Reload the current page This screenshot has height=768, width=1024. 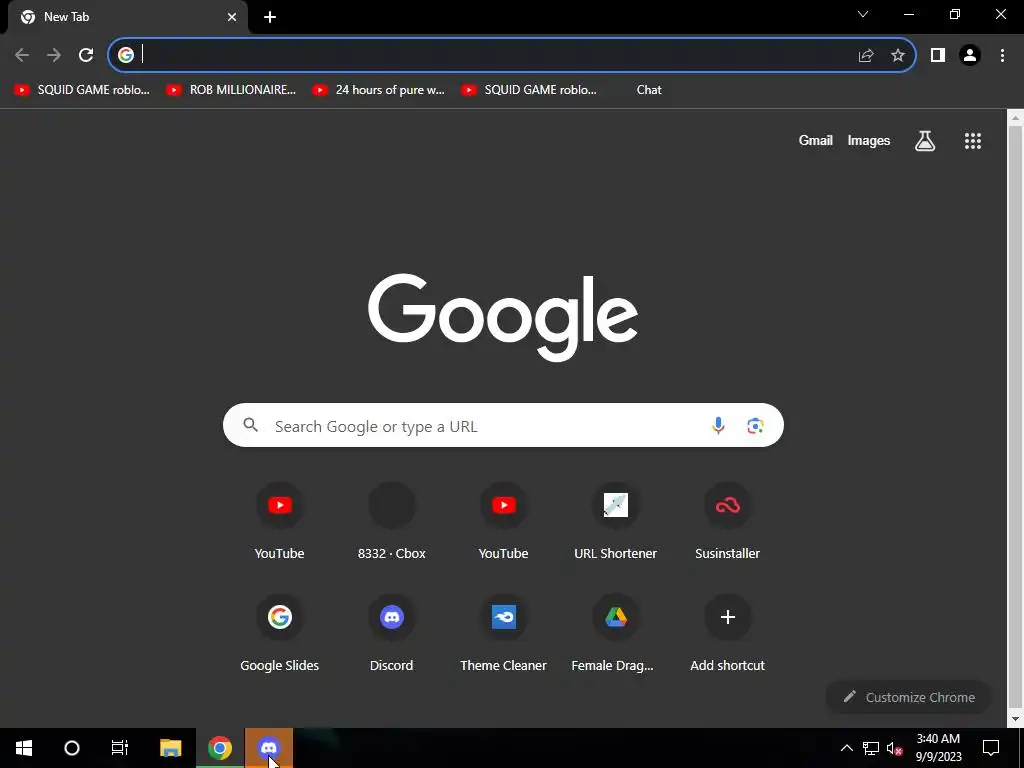pos(86,55)
